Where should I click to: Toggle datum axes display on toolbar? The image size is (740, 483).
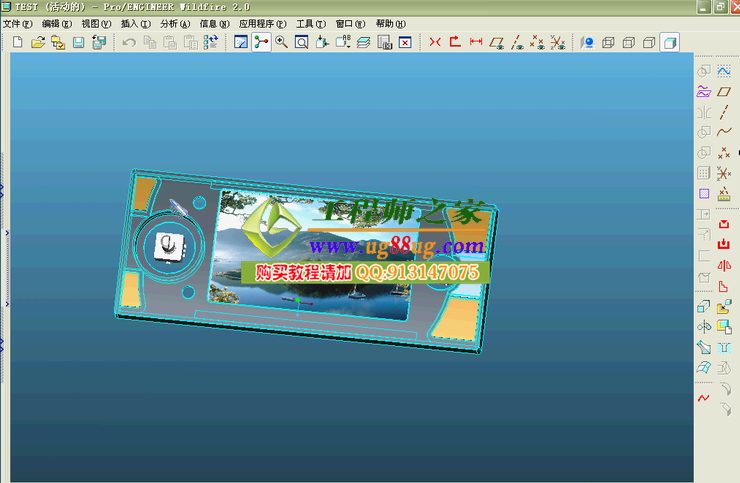(516, 42)
